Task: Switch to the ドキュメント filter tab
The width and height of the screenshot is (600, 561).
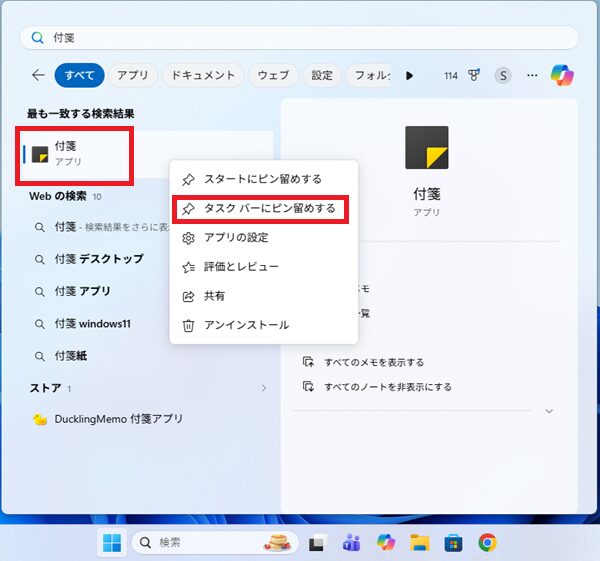Action: 203,75
